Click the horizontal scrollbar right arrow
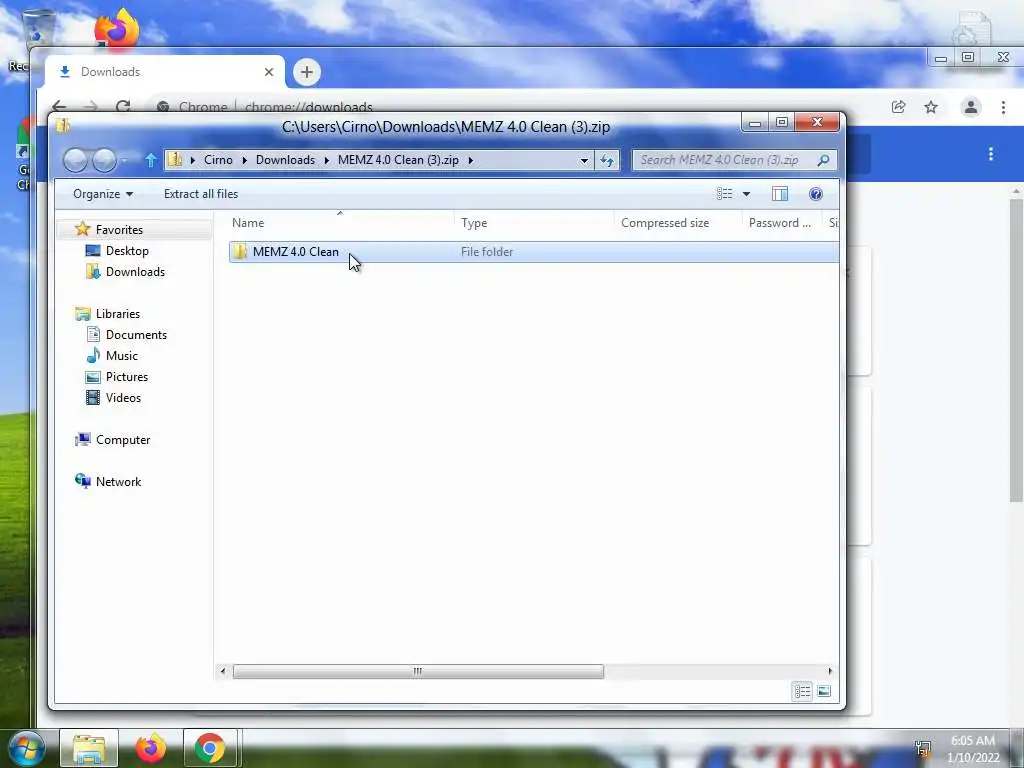 pyautogui.click(x=830, y=671)
